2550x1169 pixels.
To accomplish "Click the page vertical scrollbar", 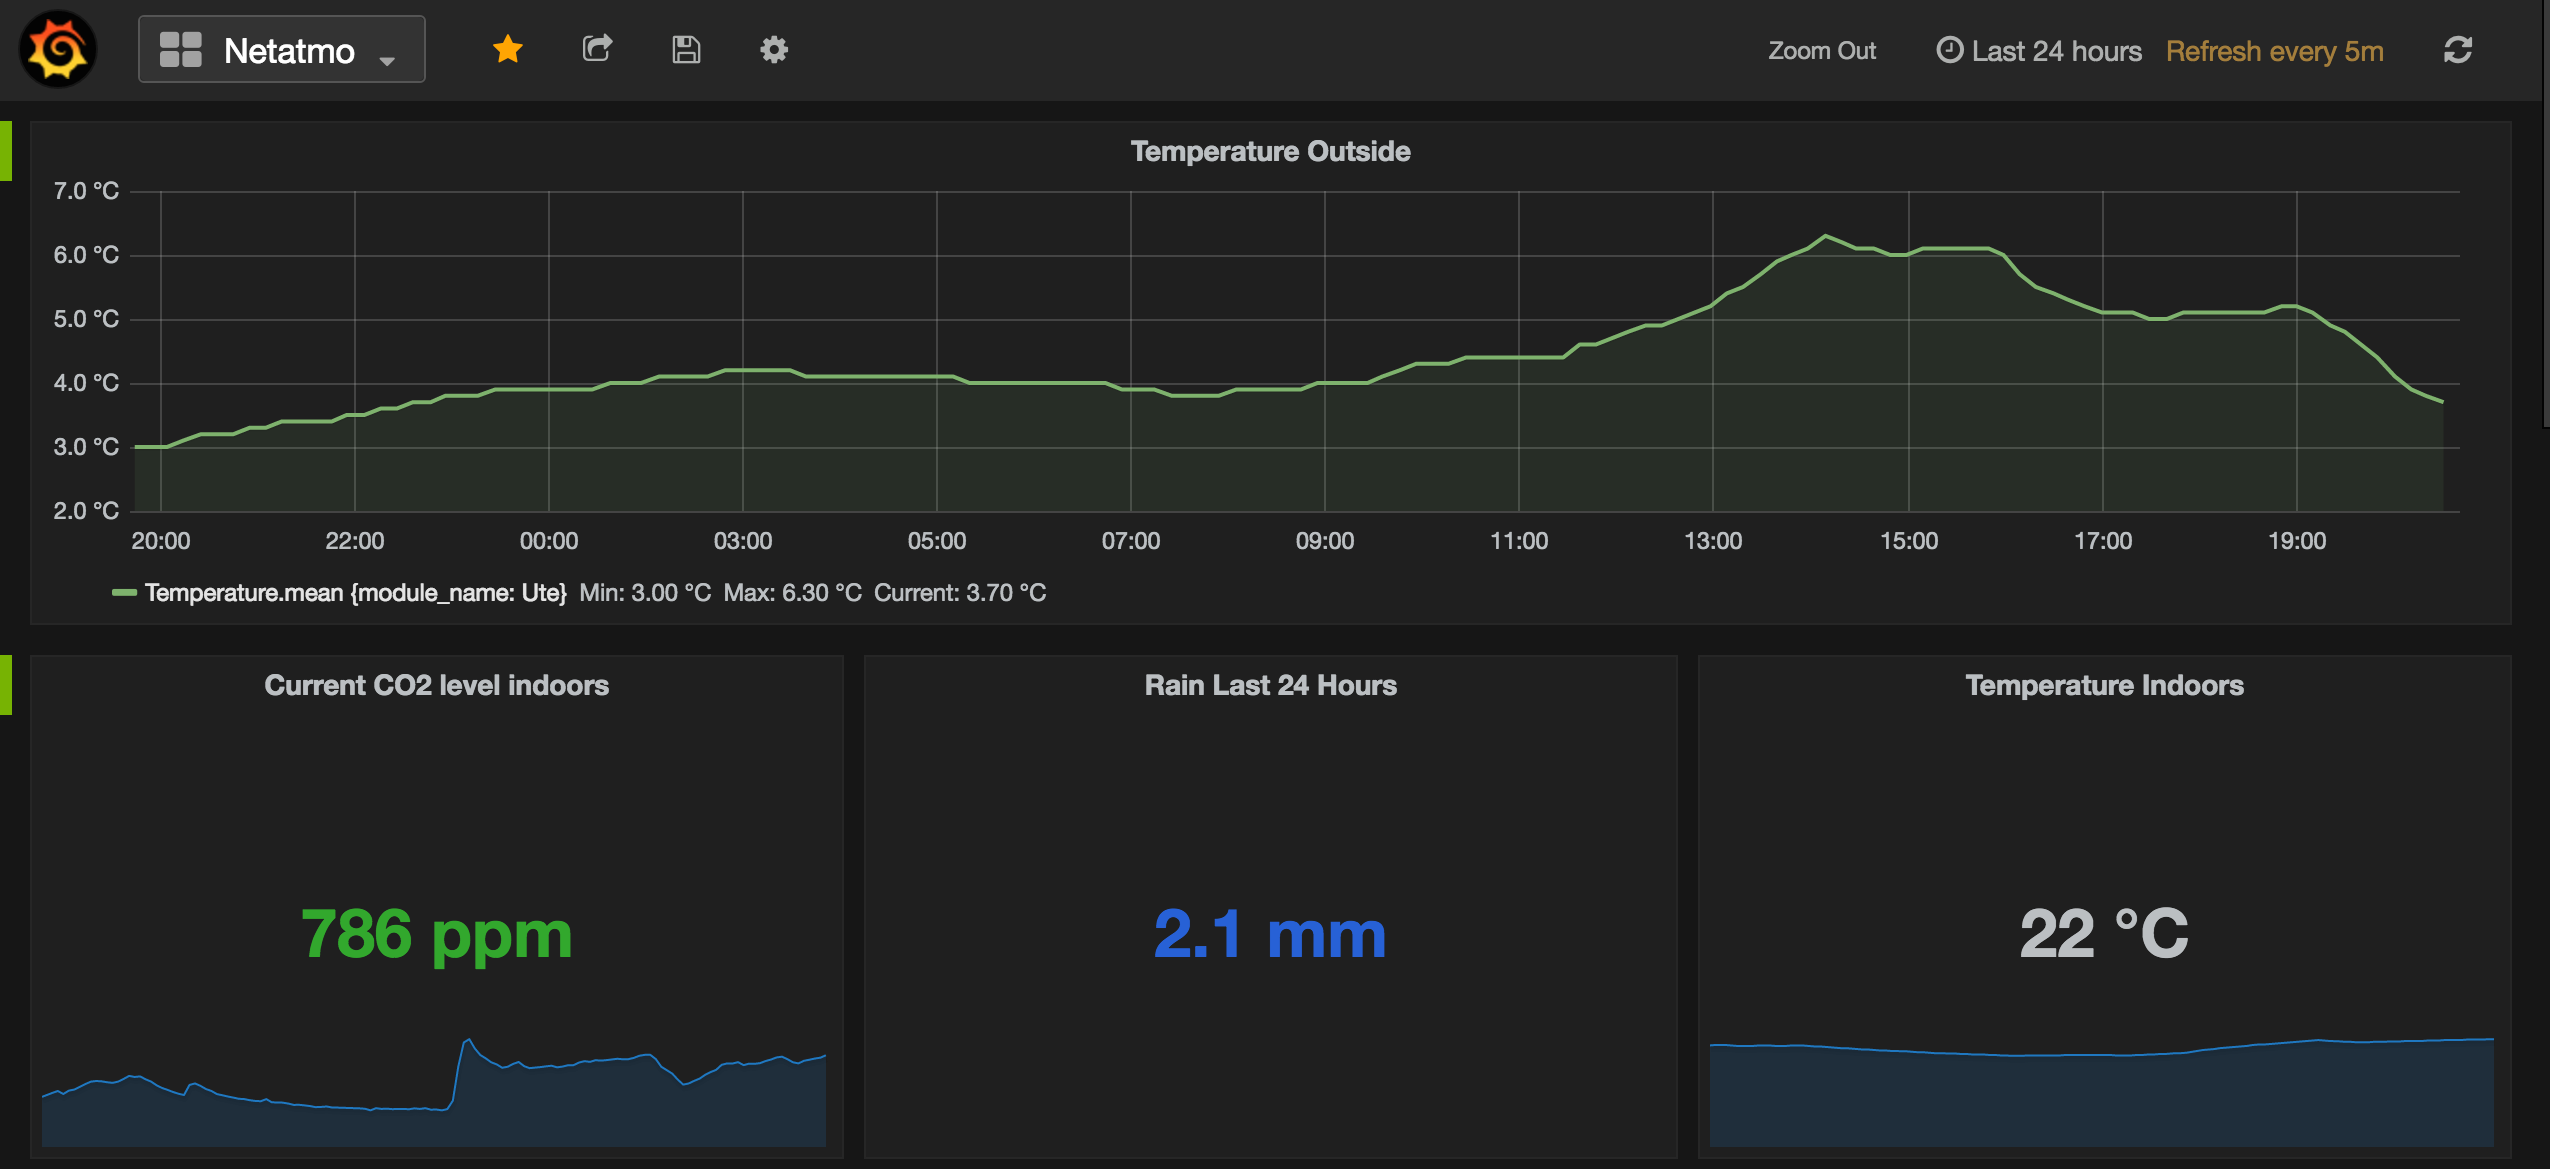I will coord(2546,214).
